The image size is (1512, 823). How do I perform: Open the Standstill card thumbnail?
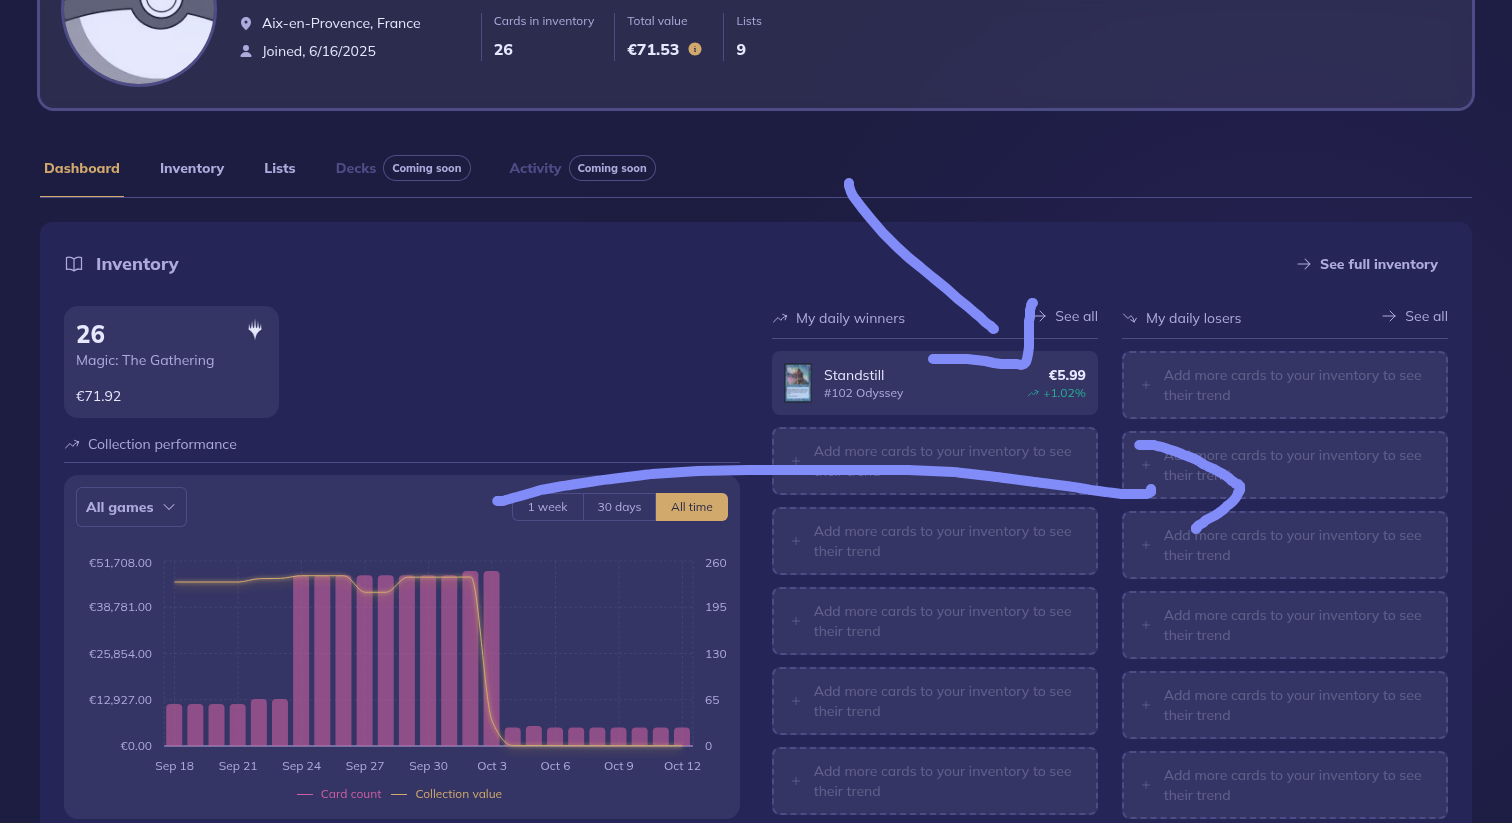tap(798, 383)
